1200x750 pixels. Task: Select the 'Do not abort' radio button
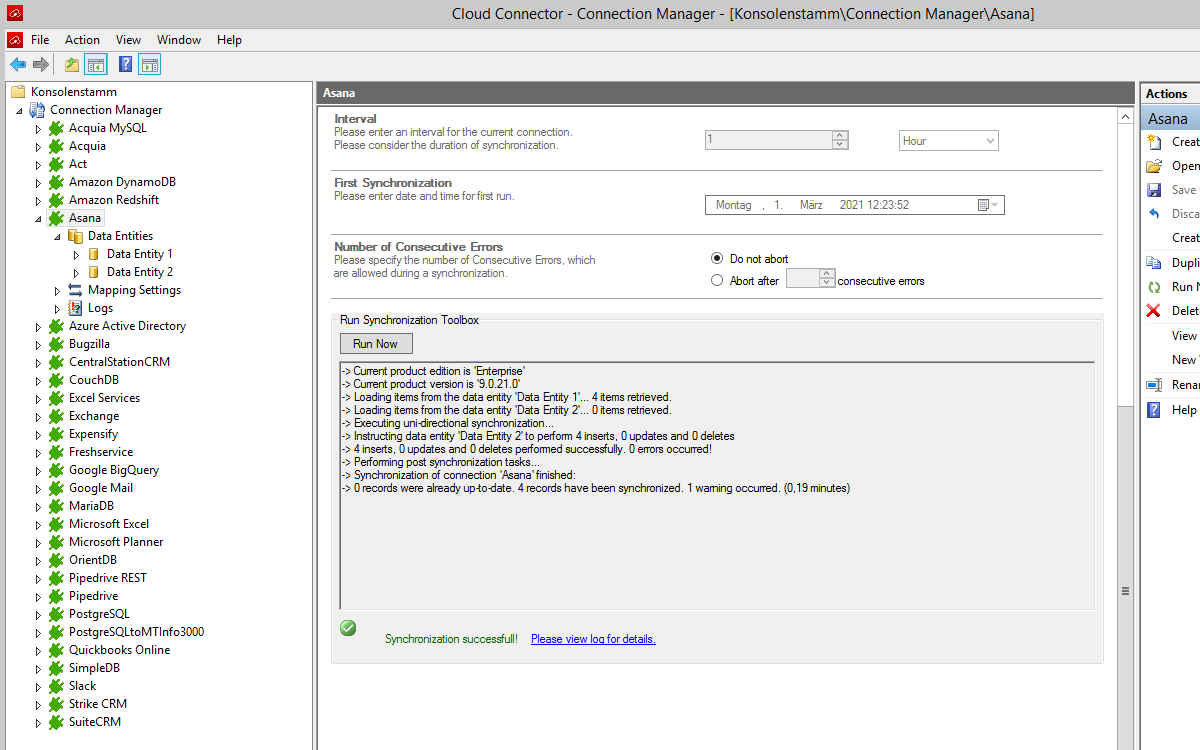click(x=717, y=259)
